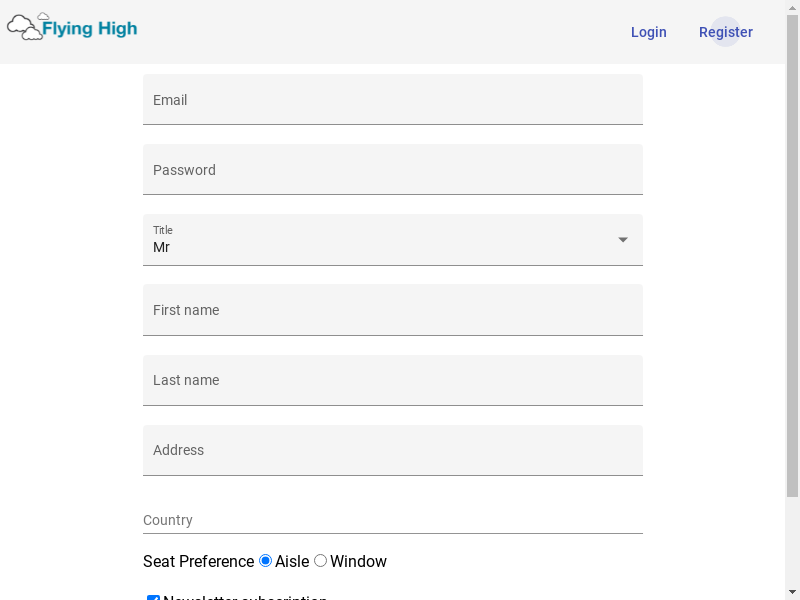Go to the Register link

[x=726, y=32]
